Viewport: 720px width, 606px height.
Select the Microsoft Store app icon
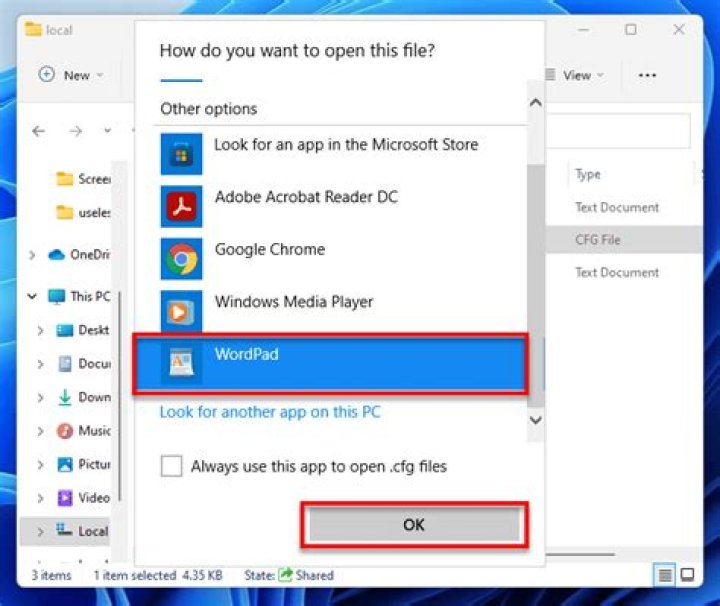(181, 154)
